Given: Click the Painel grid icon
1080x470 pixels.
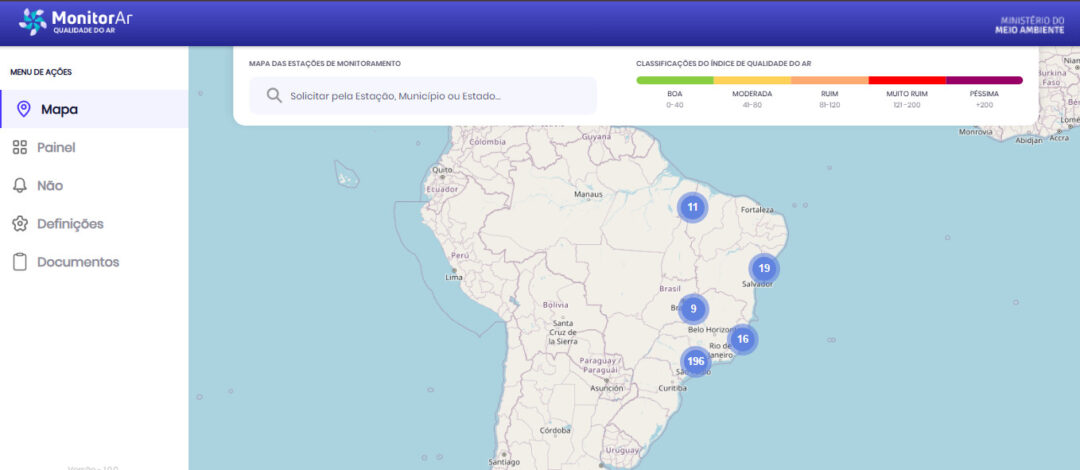Looking at the screenshot, I should click(x=20, y=147).
